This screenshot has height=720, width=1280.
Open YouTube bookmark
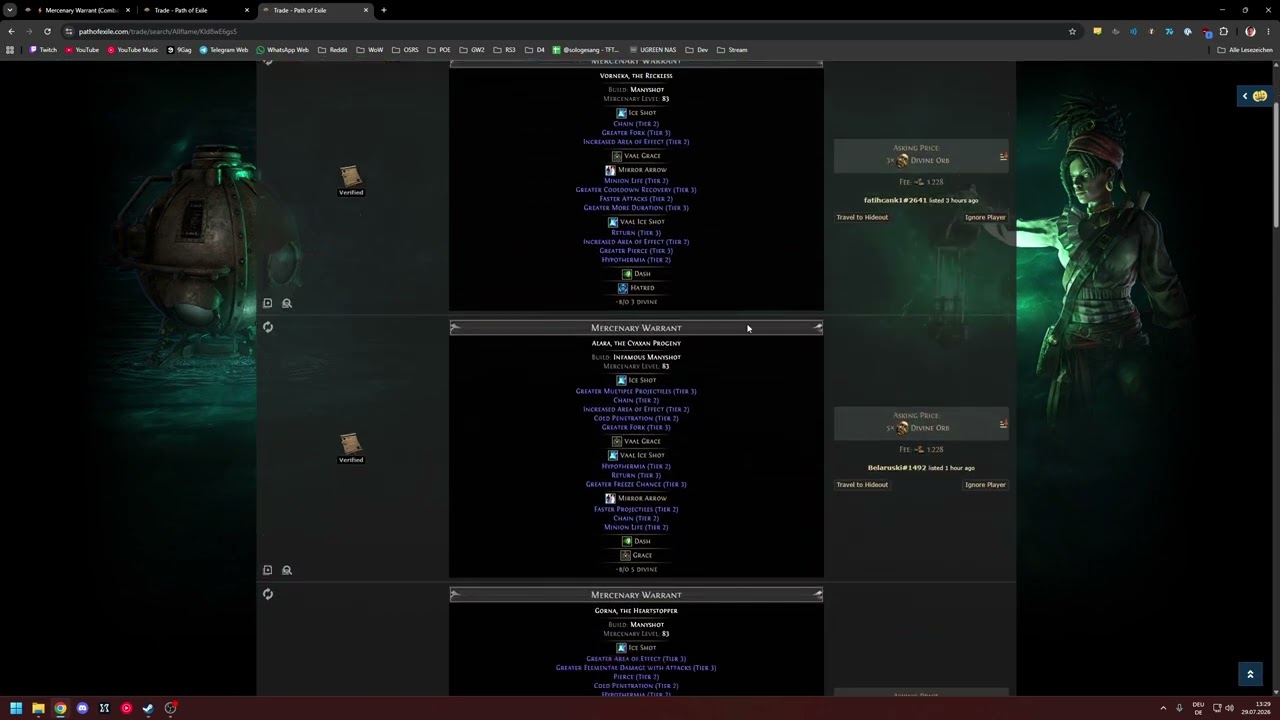click(82, 49)
